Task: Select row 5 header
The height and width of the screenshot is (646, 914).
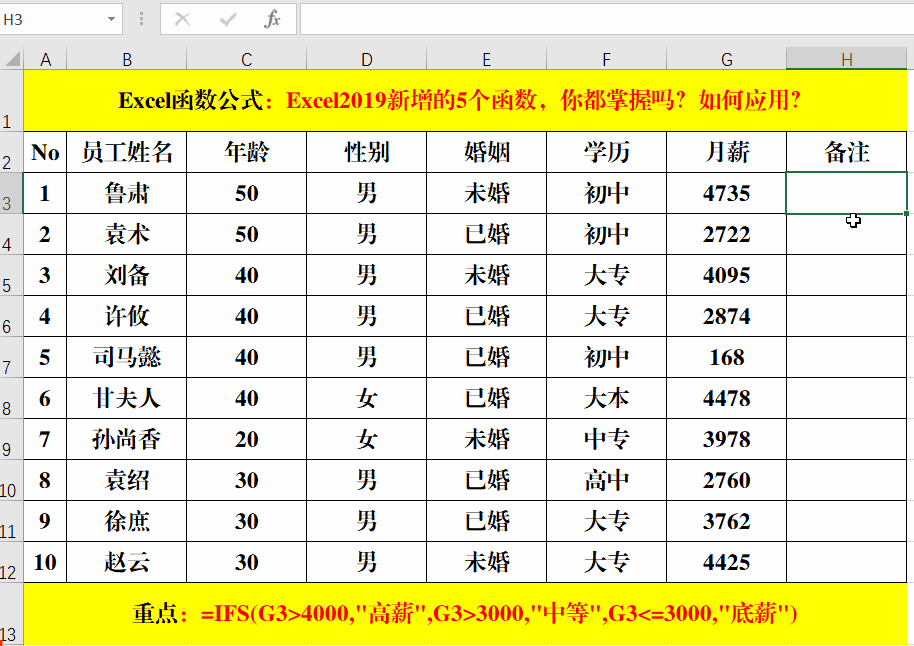Action: pyautogui.click(x=11, y=275)
